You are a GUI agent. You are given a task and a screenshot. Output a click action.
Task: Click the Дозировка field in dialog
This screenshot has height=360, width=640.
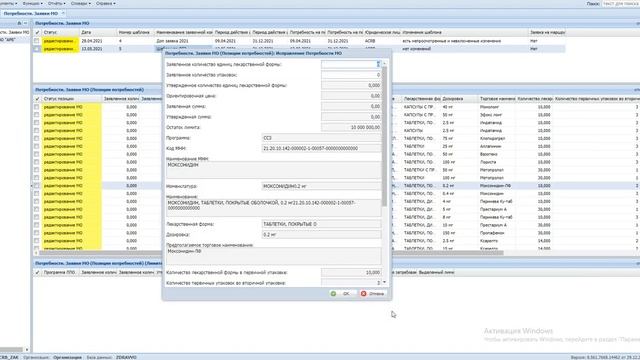click(x=321, y=235)
